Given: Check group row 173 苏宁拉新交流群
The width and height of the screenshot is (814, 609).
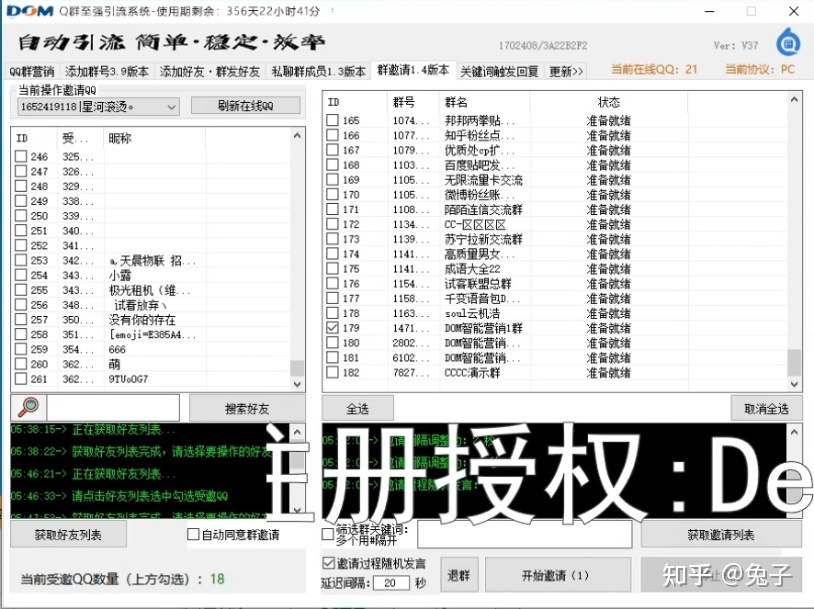Looking at the screenshot, I should [333, 239].
